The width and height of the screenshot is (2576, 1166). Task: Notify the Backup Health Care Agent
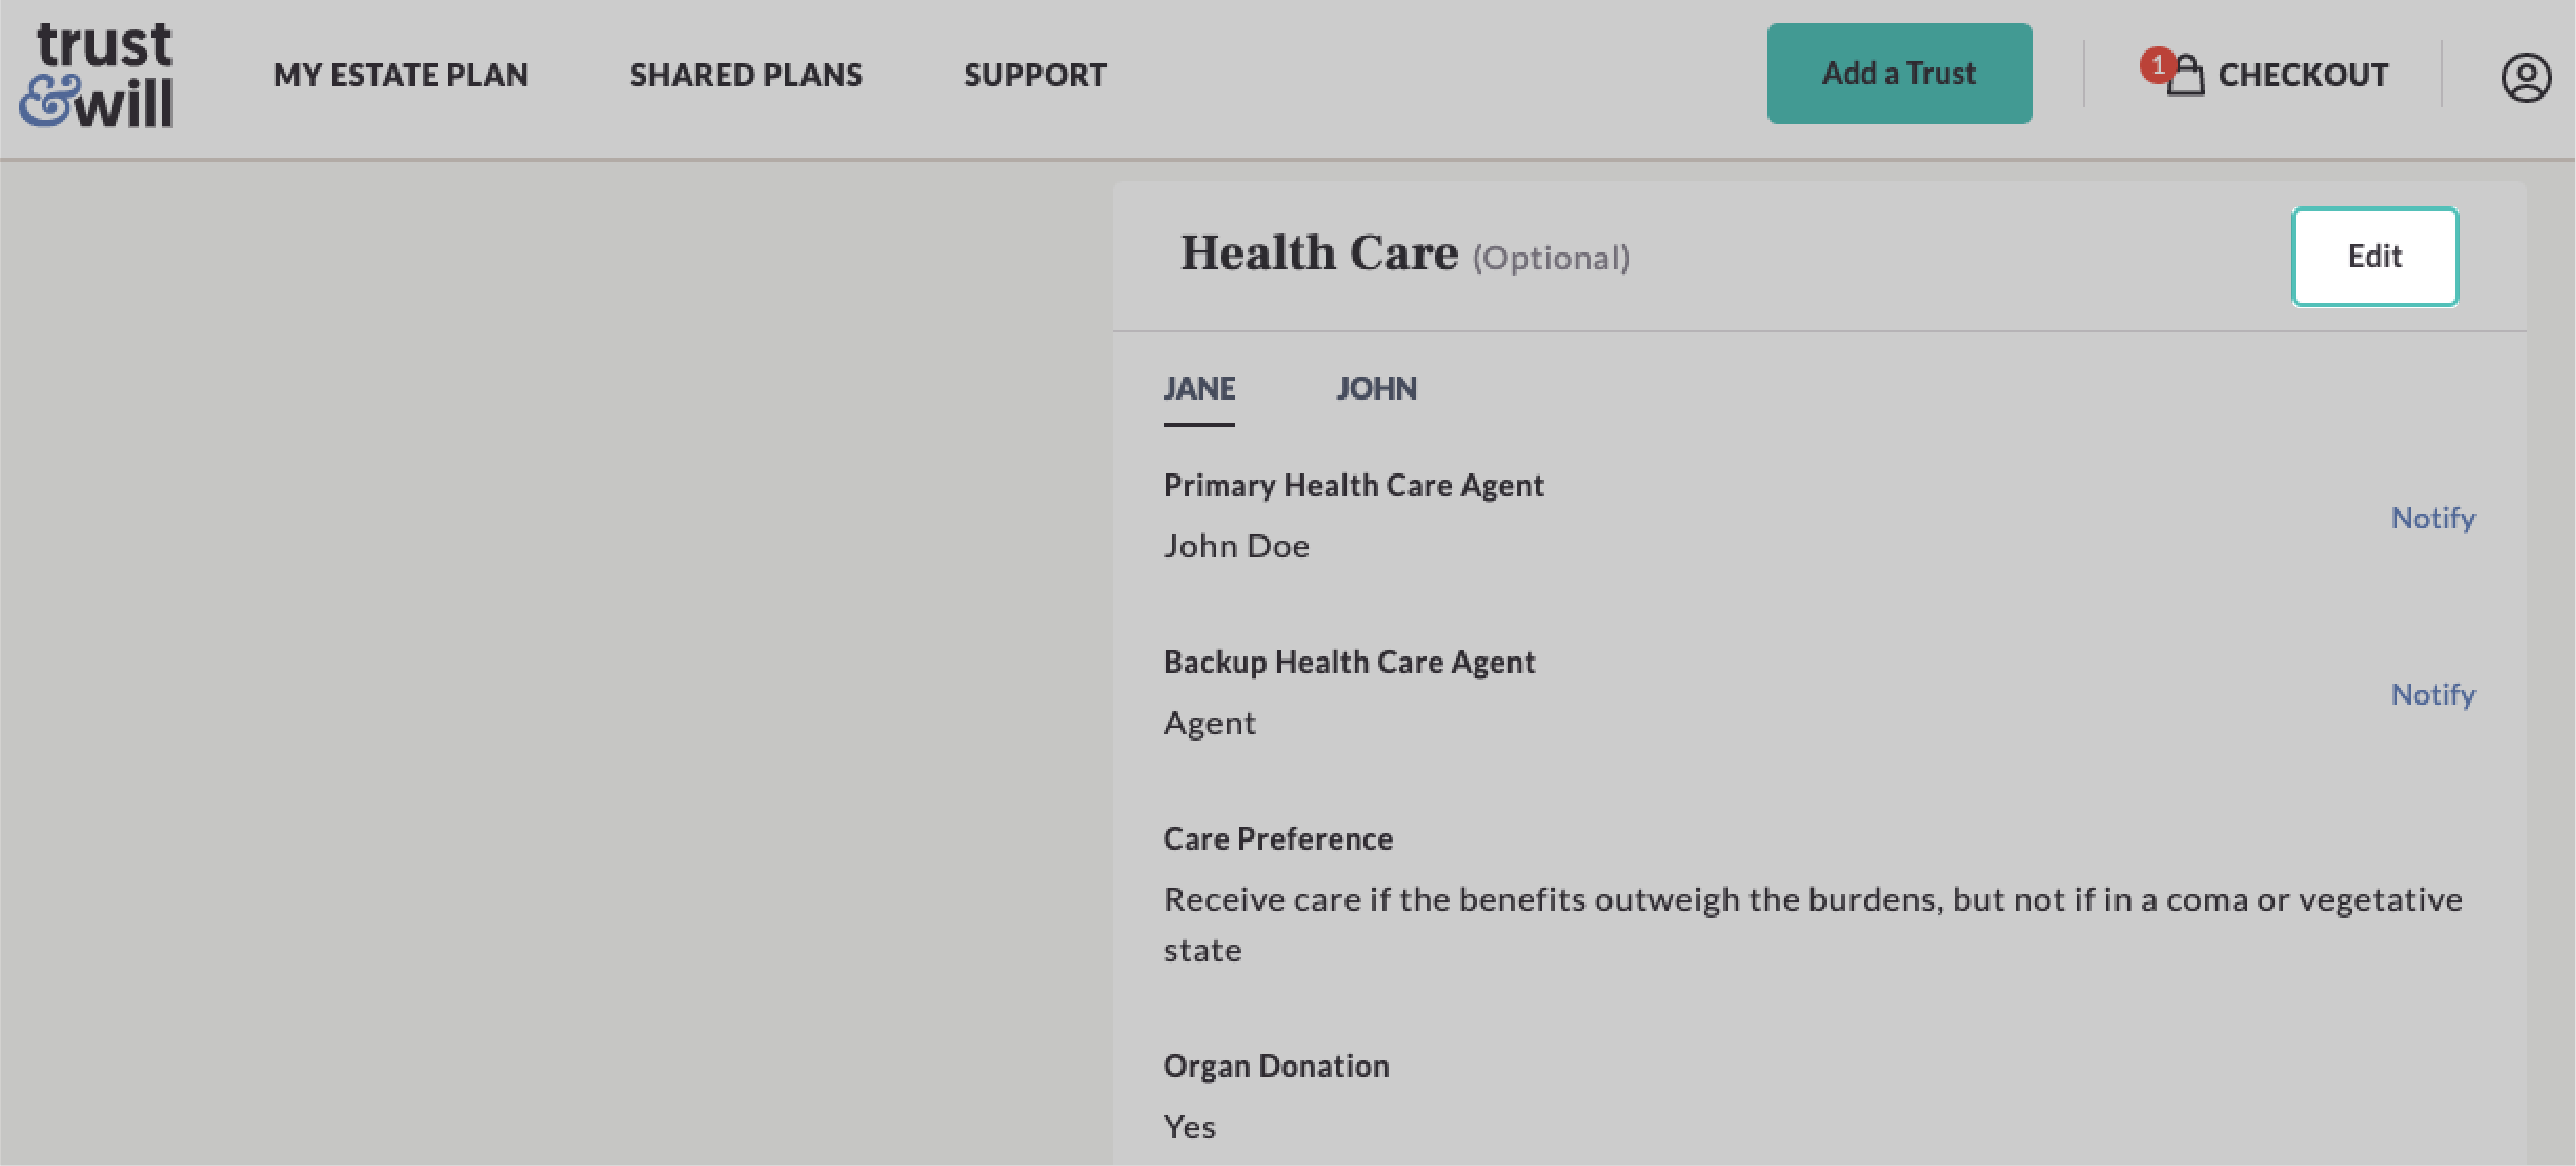(2433, 695)
